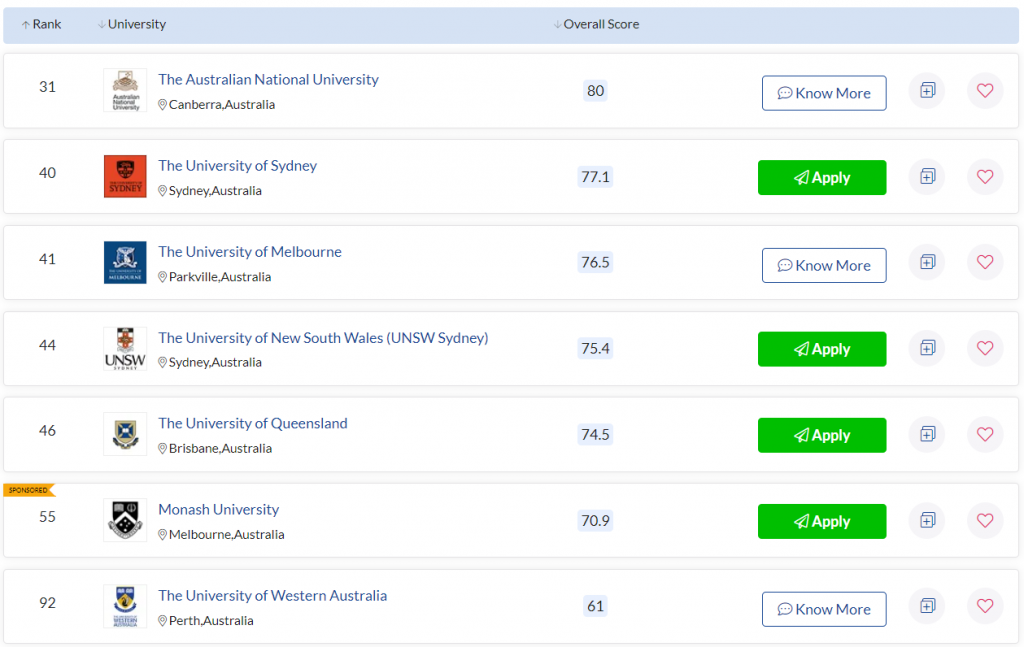Image resolution: width=1024 pixels, height=647 pixels.
Task: Favorite Monash University with heart icon
Action: coord(985,521)
